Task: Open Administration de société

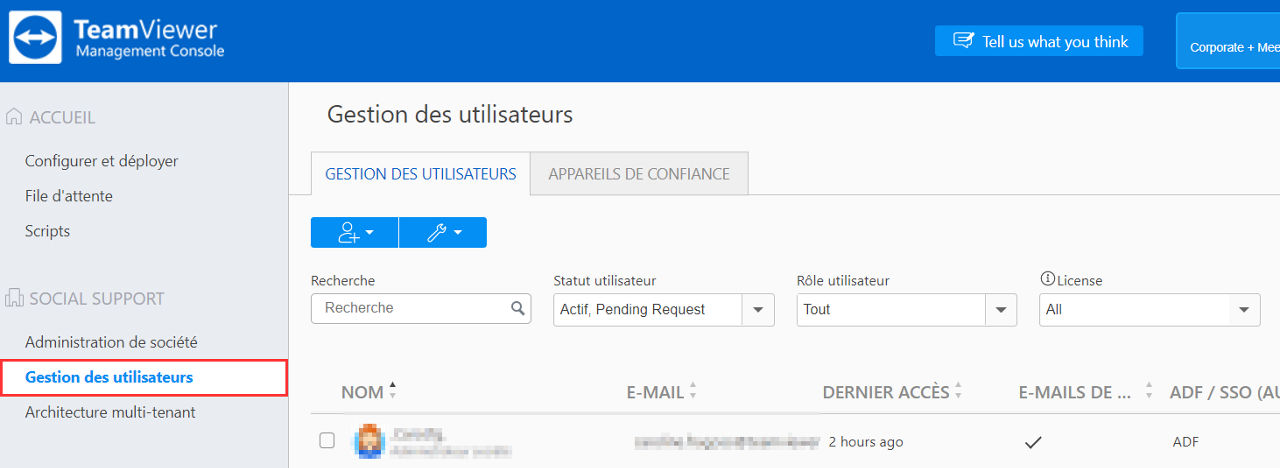Action: [x=111, y=342]
